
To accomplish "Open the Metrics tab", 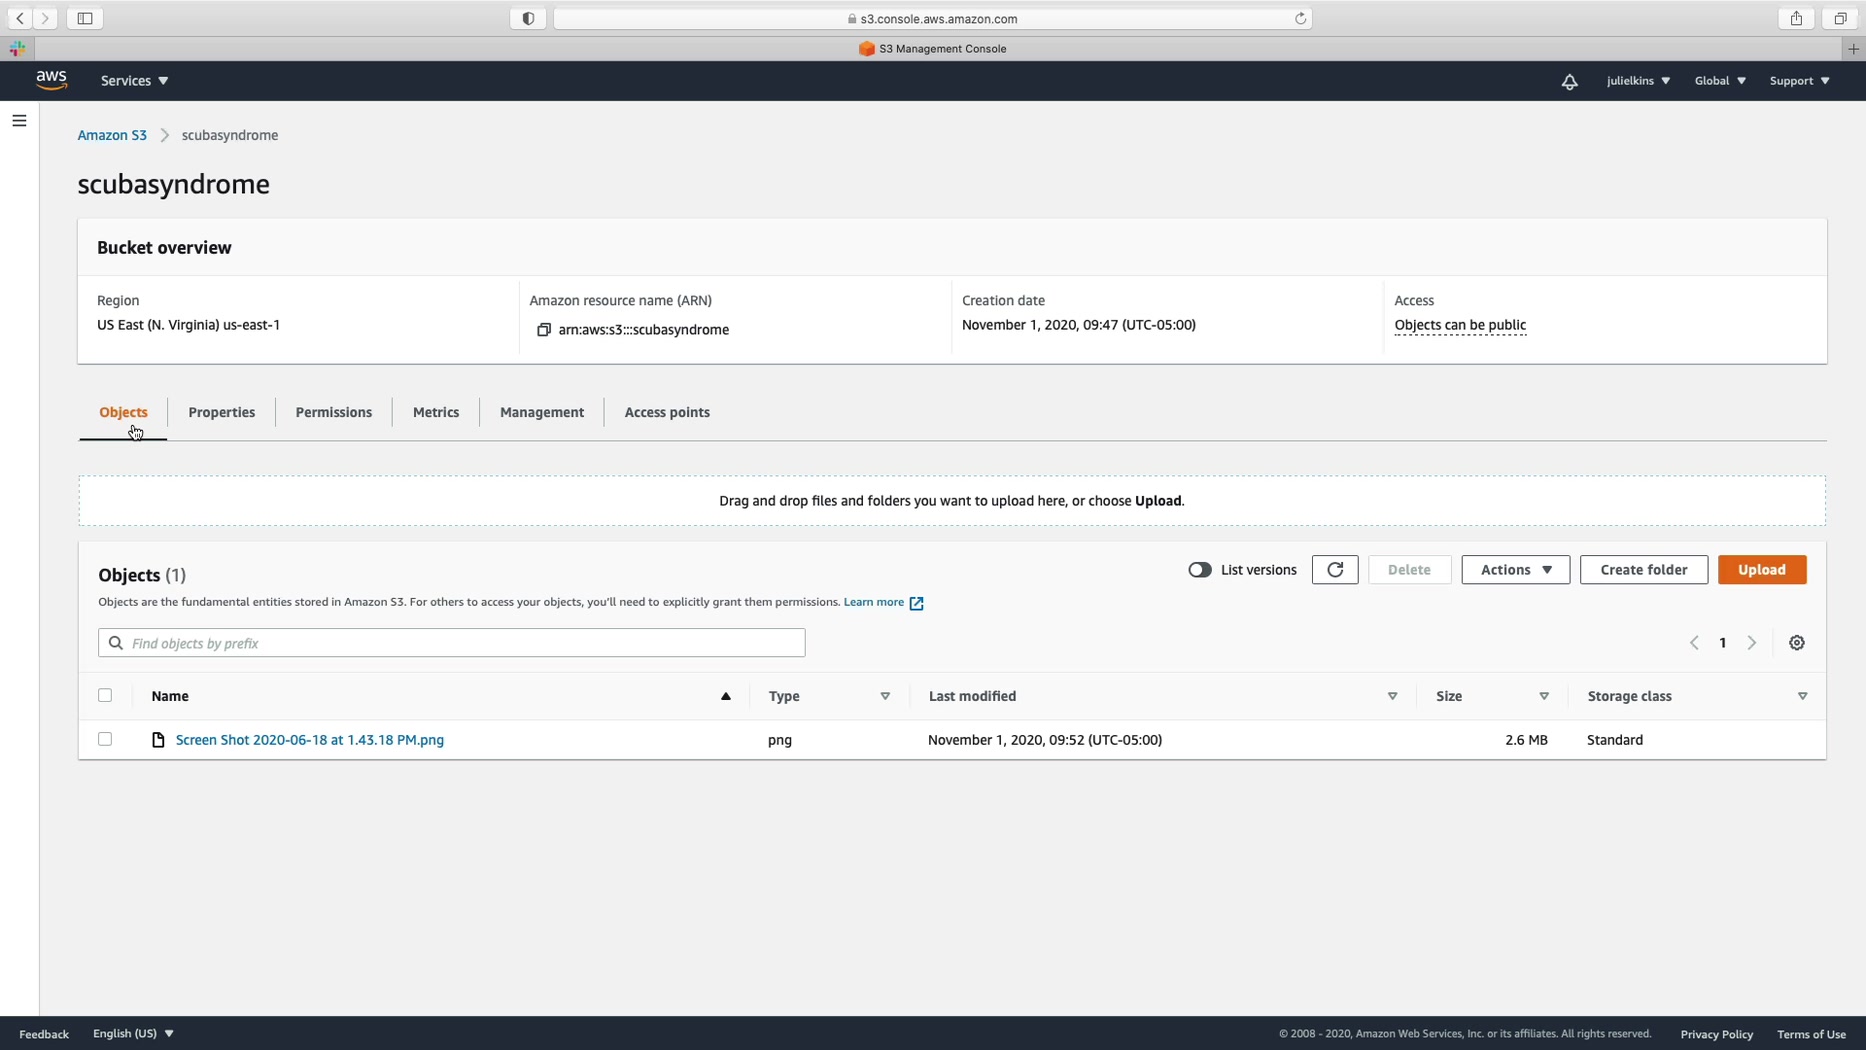I will (436, 412).
